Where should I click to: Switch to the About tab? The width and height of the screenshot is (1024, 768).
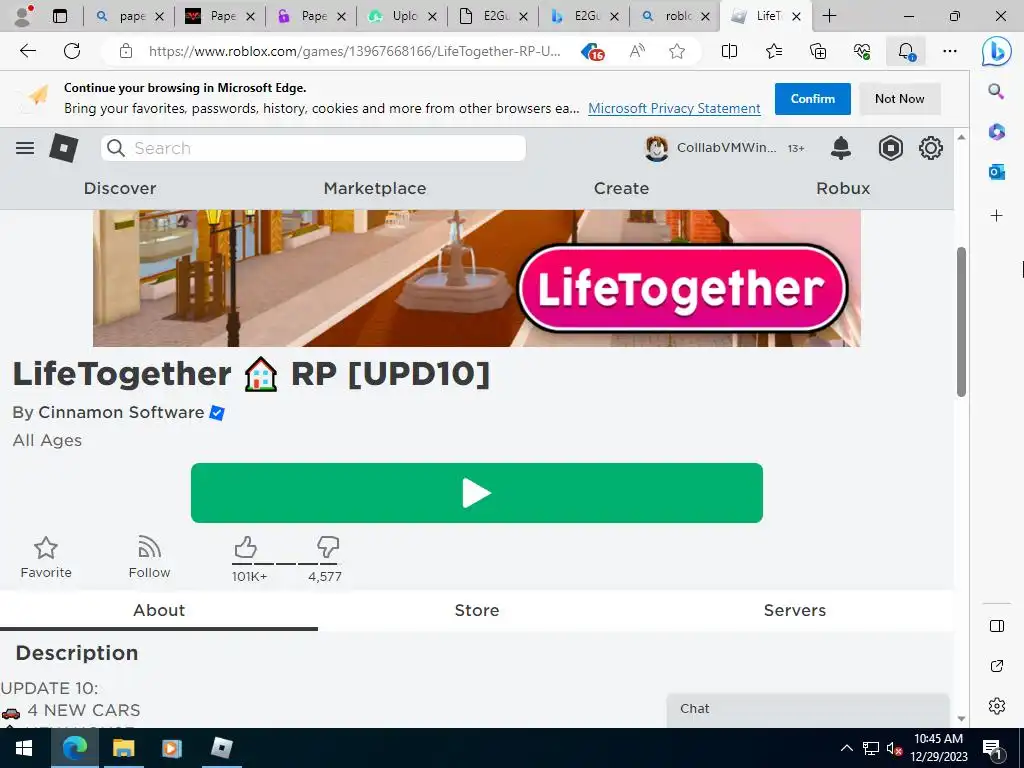click(159, 610)
